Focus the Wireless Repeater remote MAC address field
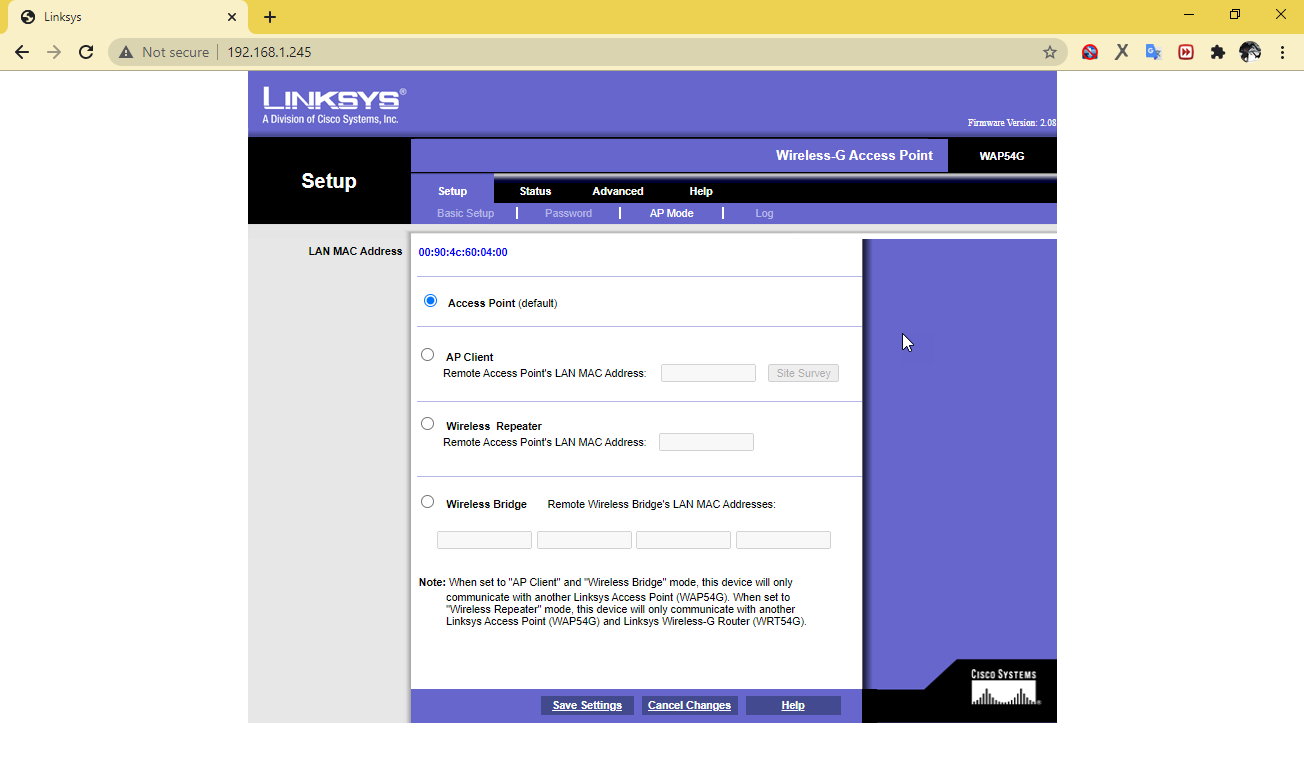Screen dimensions: 1304x768 click(x=706, y=442)
